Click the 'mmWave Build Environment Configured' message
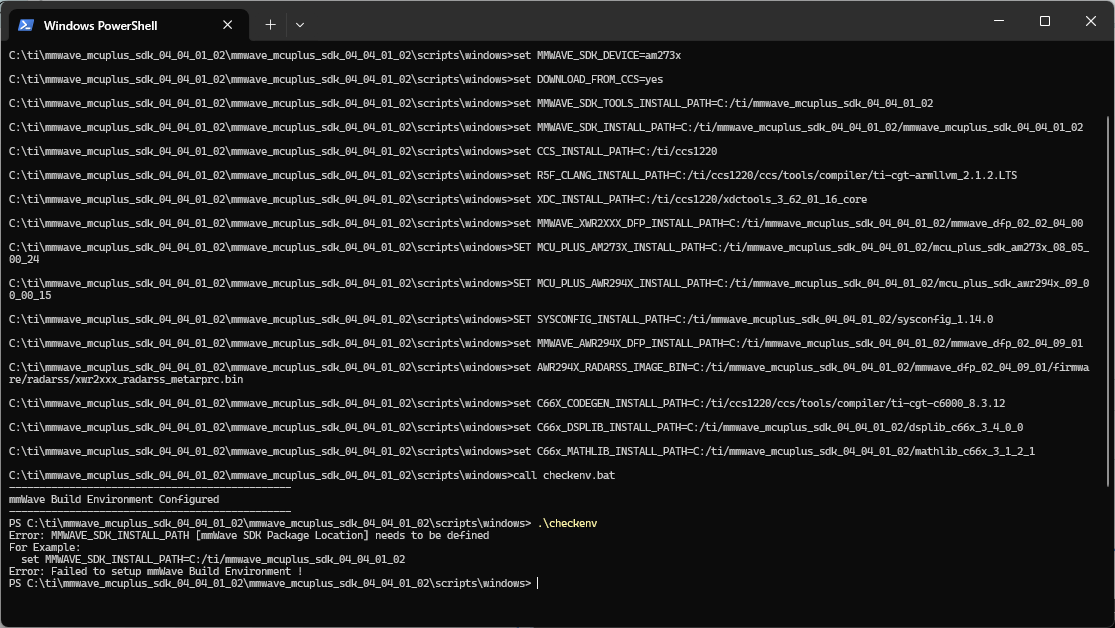1115x628 pixels. tap(114, 499)
